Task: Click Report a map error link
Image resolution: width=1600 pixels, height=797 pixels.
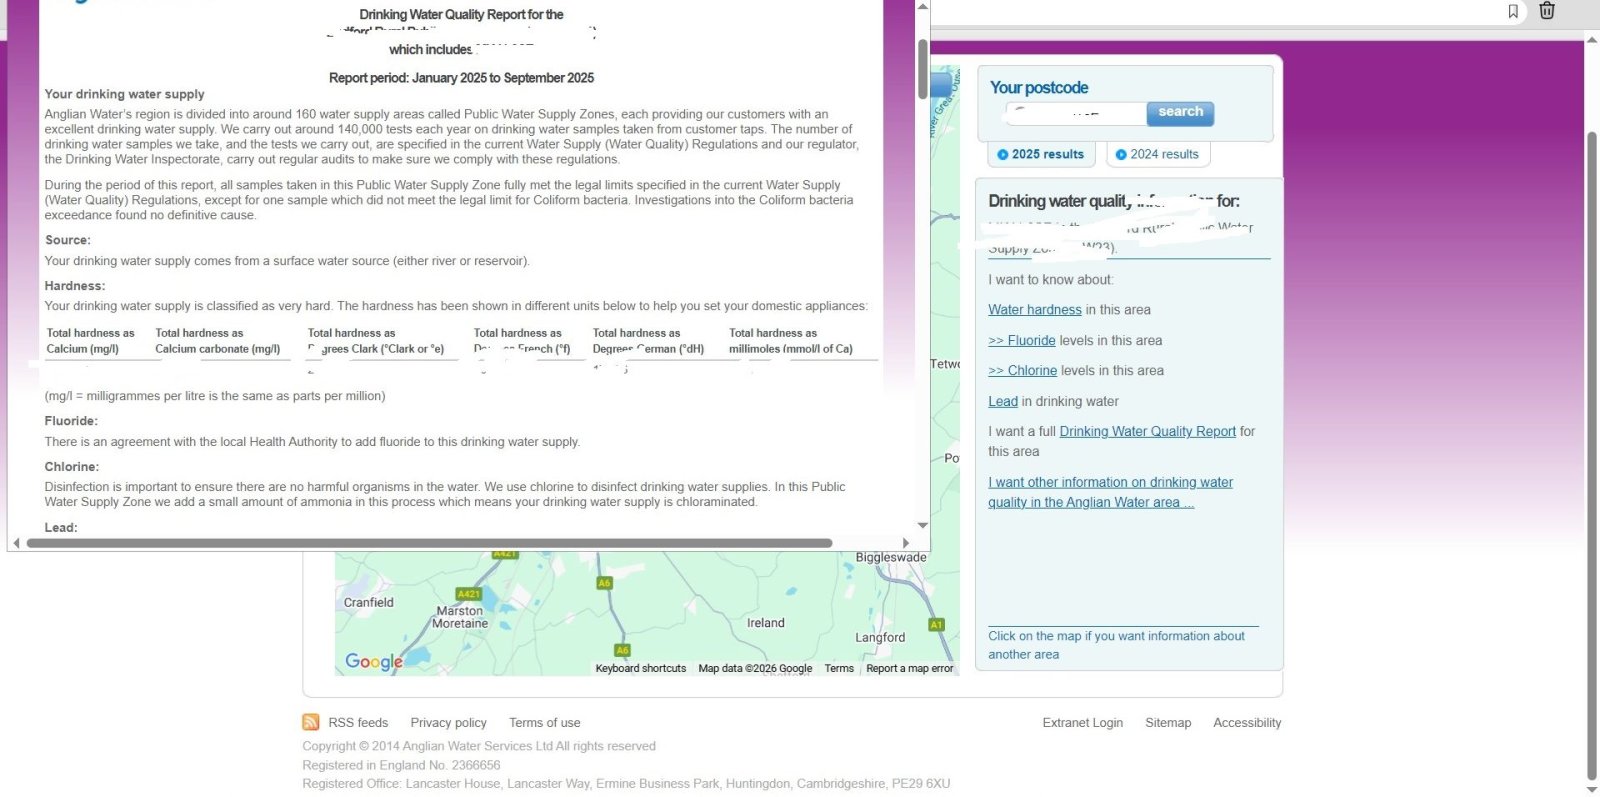Action: 909,669
